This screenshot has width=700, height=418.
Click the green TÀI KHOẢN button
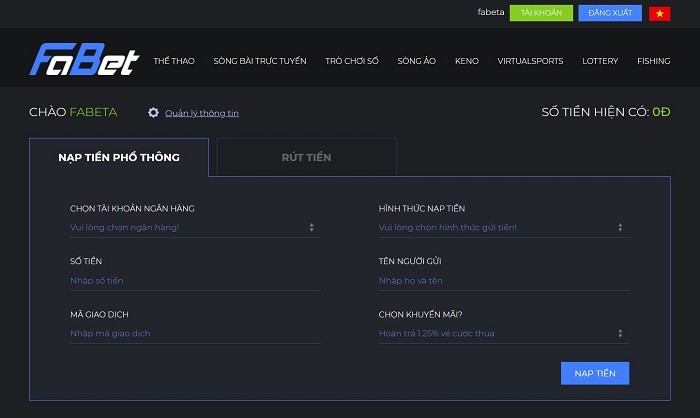click(541, 13)
